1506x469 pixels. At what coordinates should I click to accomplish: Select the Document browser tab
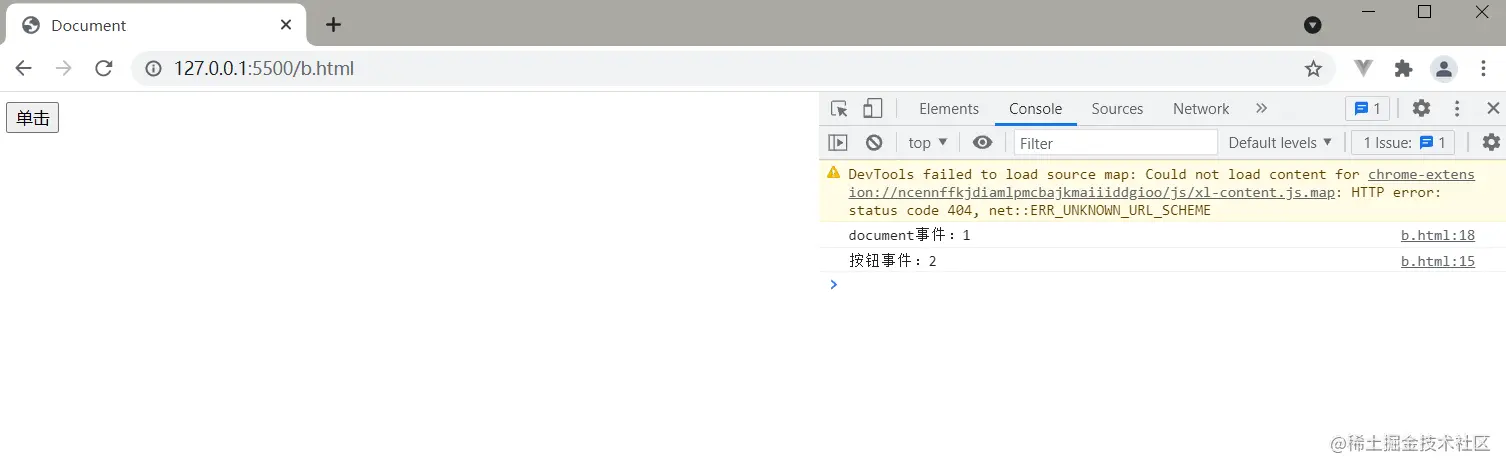(x=155, y=25)
